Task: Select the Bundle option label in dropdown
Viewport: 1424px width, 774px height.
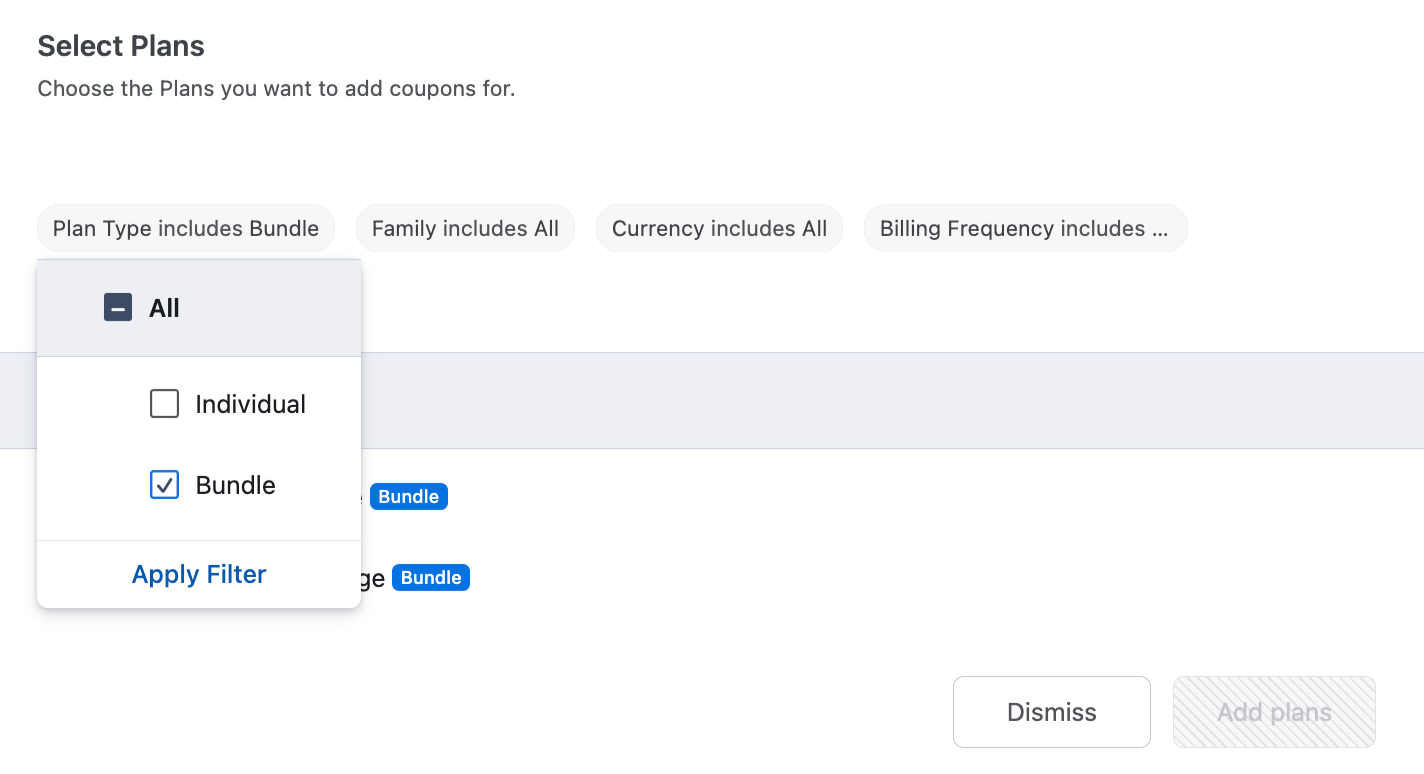Action: (236, 485)
